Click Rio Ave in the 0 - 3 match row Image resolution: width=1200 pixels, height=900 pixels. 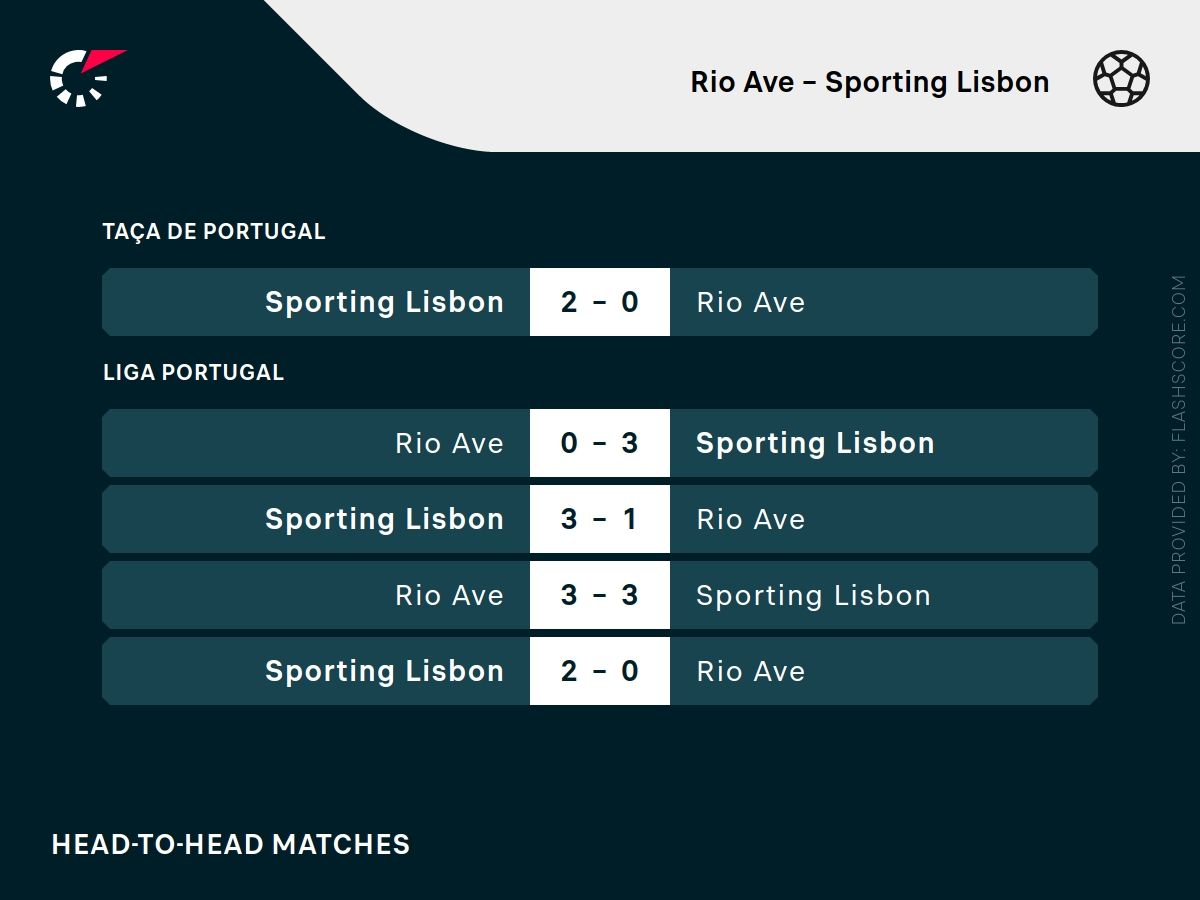[449, 443]
